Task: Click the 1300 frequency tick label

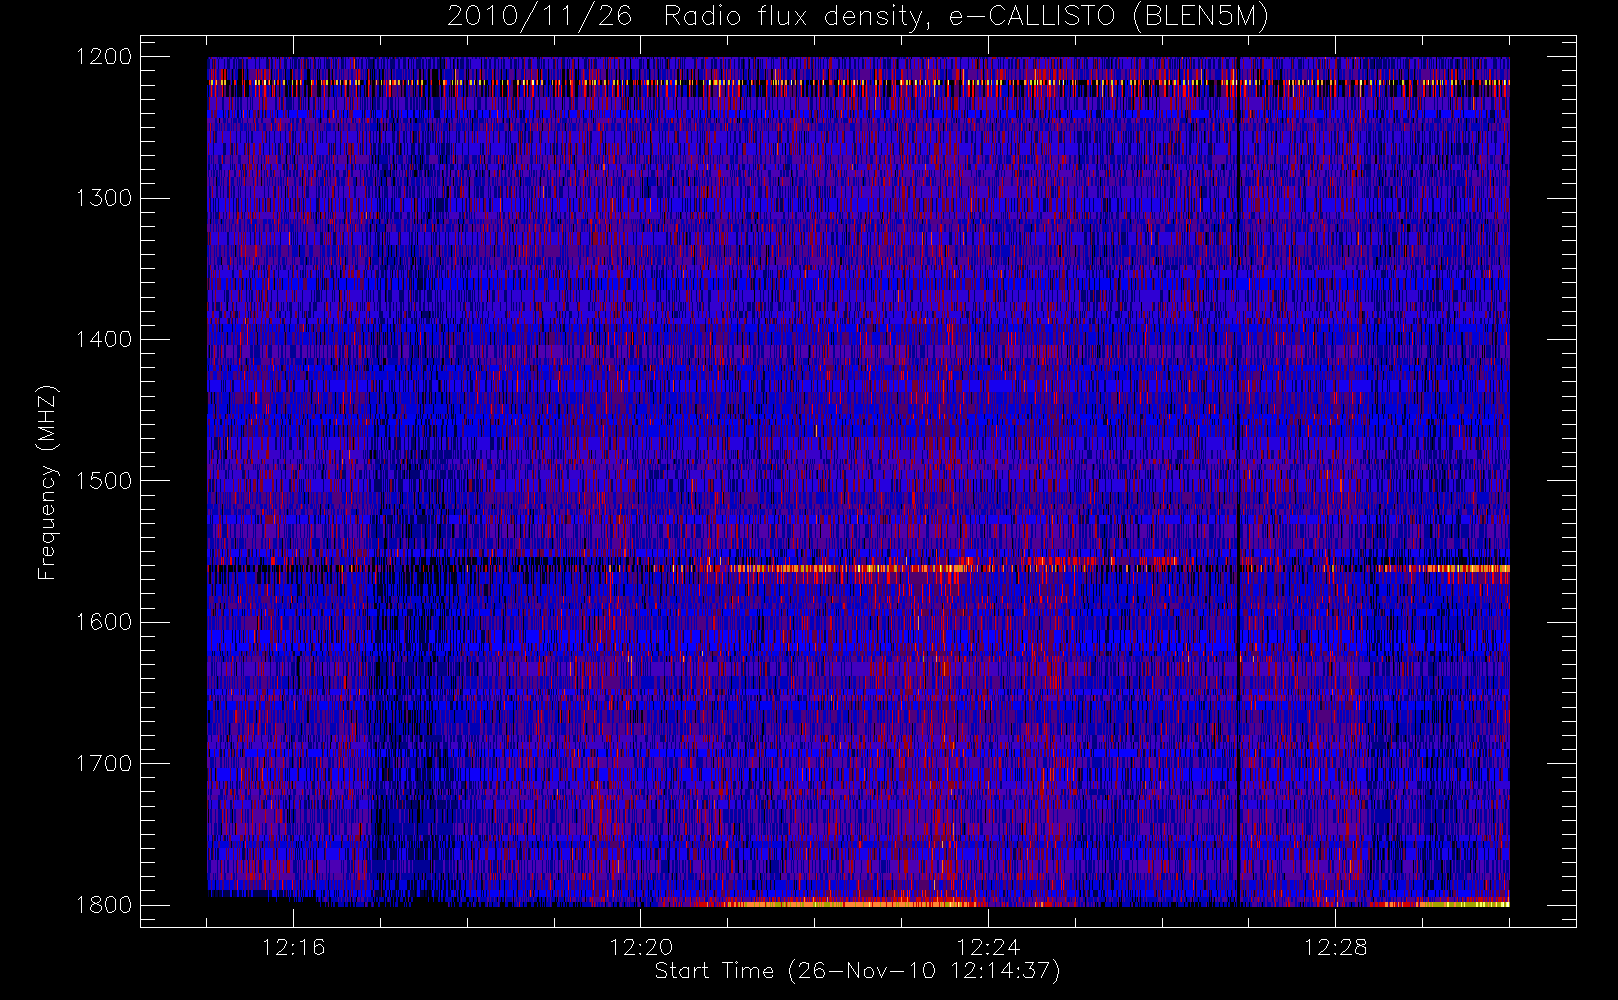Action: coord(104,198)
